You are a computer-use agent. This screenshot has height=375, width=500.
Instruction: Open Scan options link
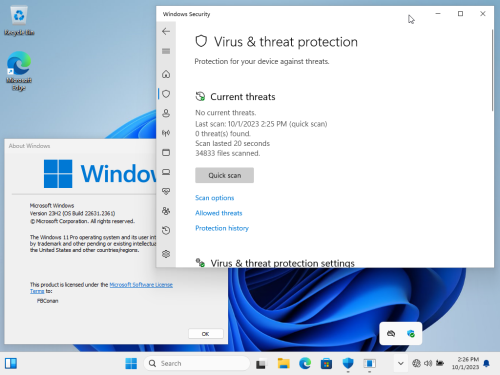point(215,198)
